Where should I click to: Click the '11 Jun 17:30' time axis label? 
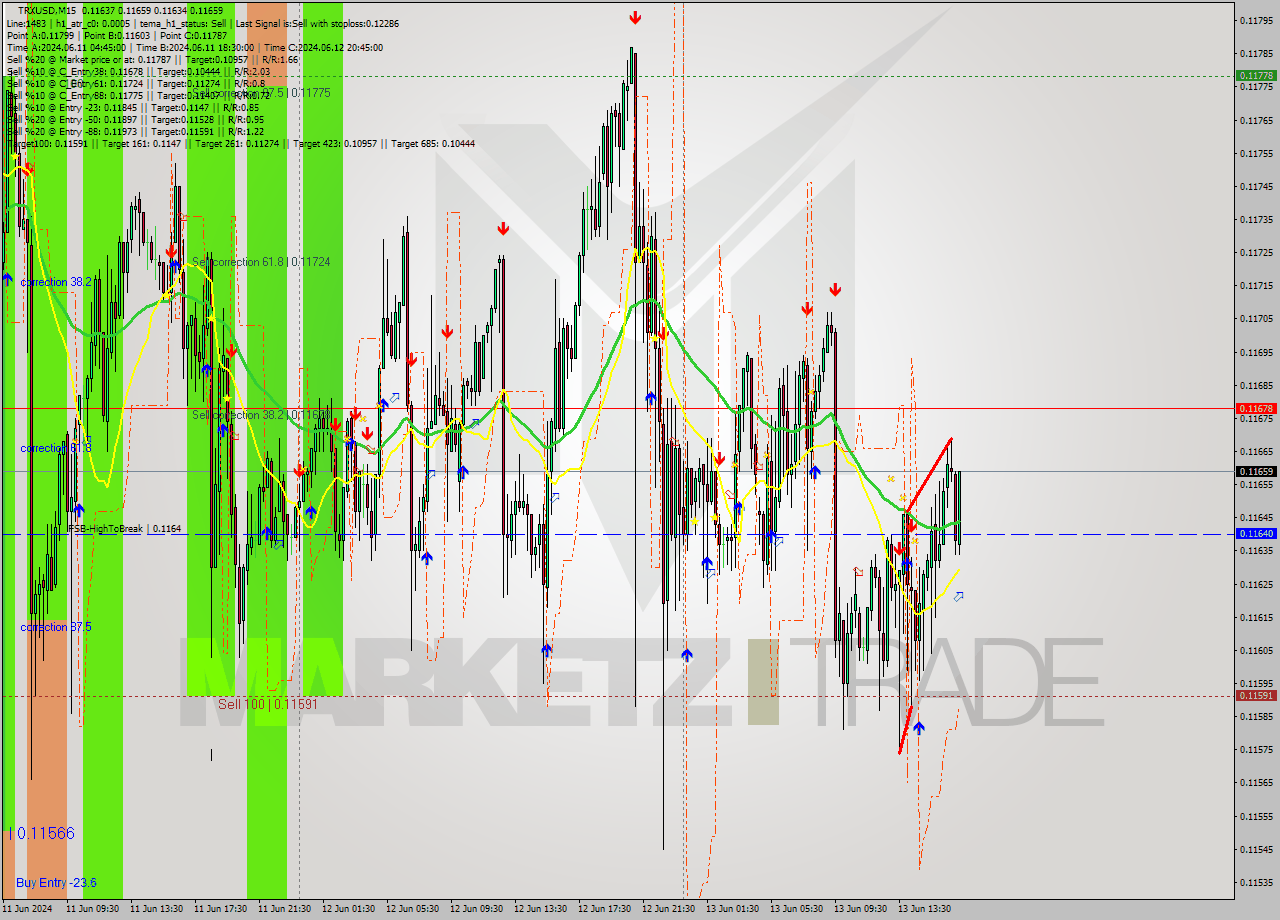[x=220, y=909]
